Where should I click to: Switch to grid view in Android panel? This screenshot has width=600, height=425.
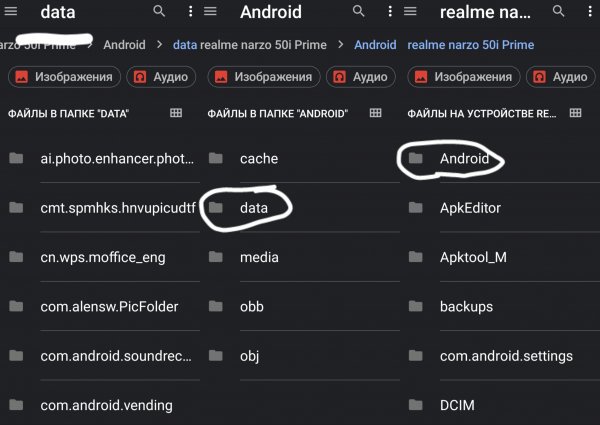[x=375, y=113]
